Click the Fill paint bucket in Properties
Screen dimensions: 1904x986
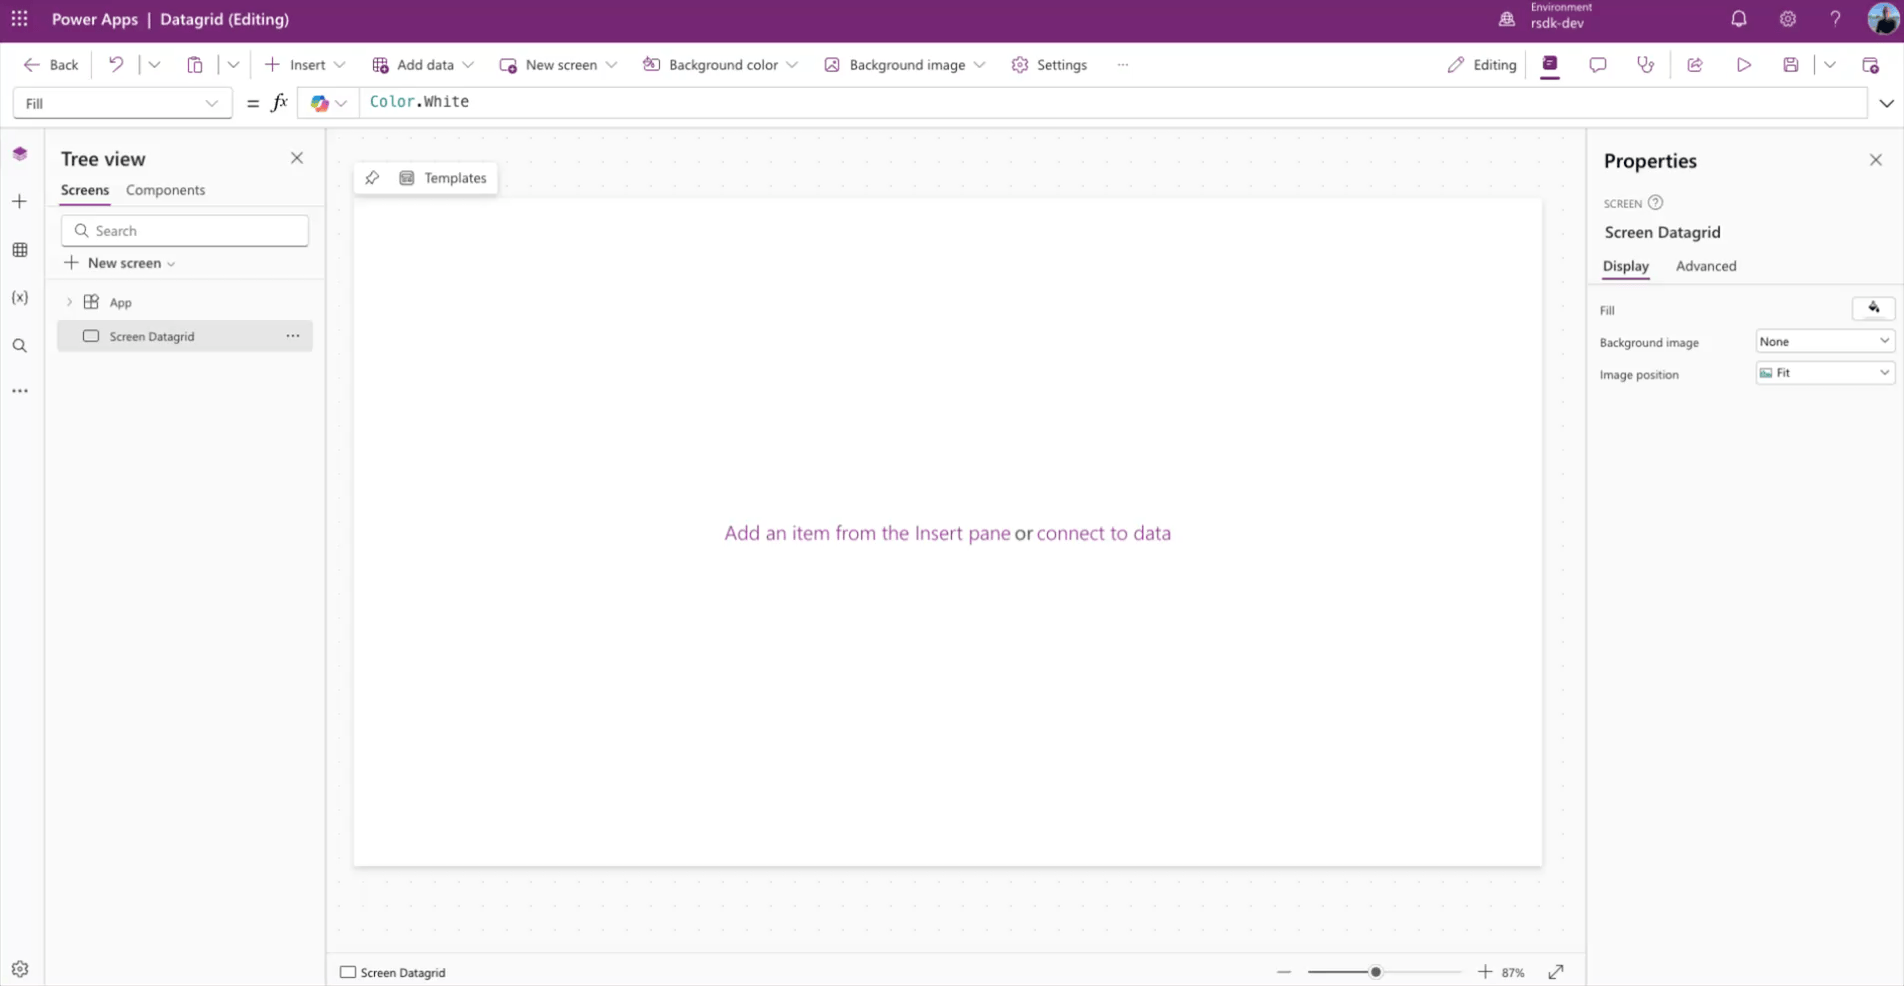tap(1873, 309)
